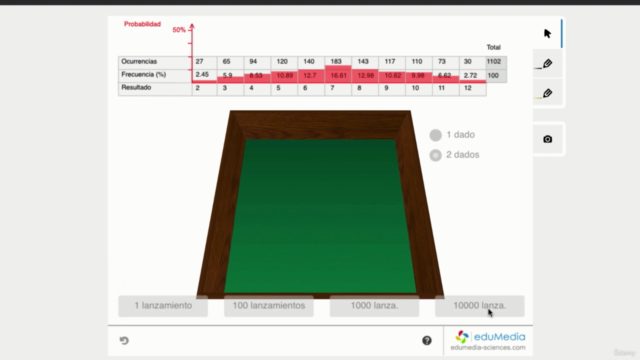Image resolution: width=640 pixels, height=360 pixels.
Task: Click the 10000 lanza. button
Action: pyautogui.click(x=480, y=306)
